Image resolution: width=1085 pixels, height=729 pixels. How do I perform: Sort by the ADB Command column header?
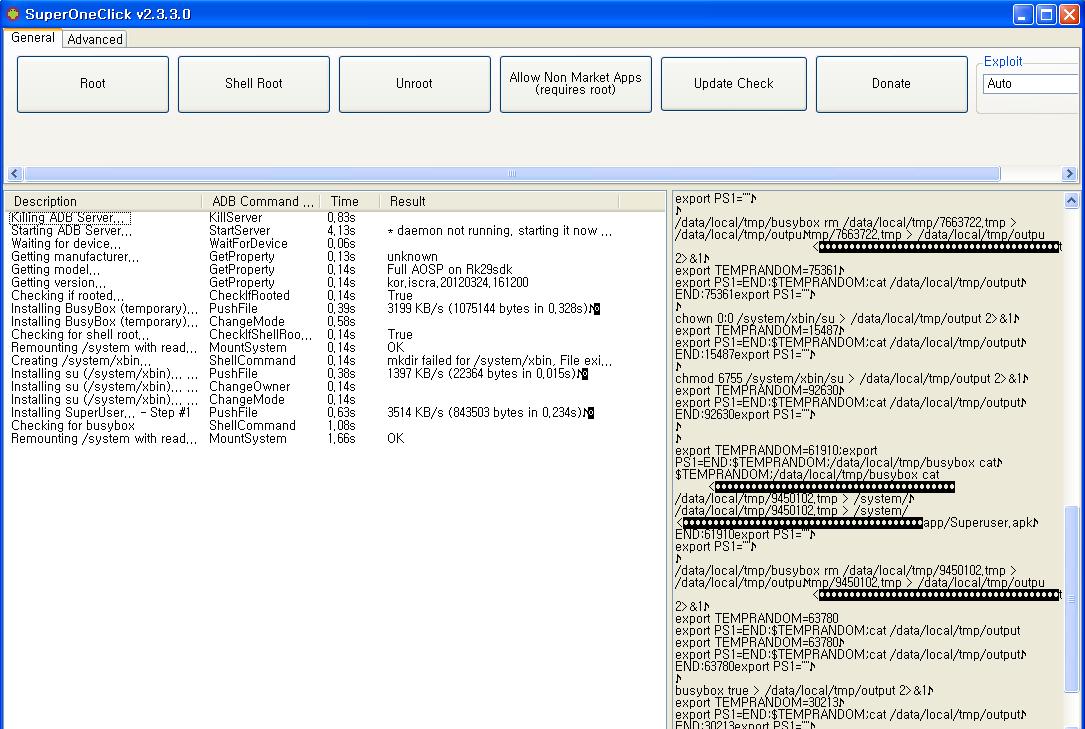(261, 201)
